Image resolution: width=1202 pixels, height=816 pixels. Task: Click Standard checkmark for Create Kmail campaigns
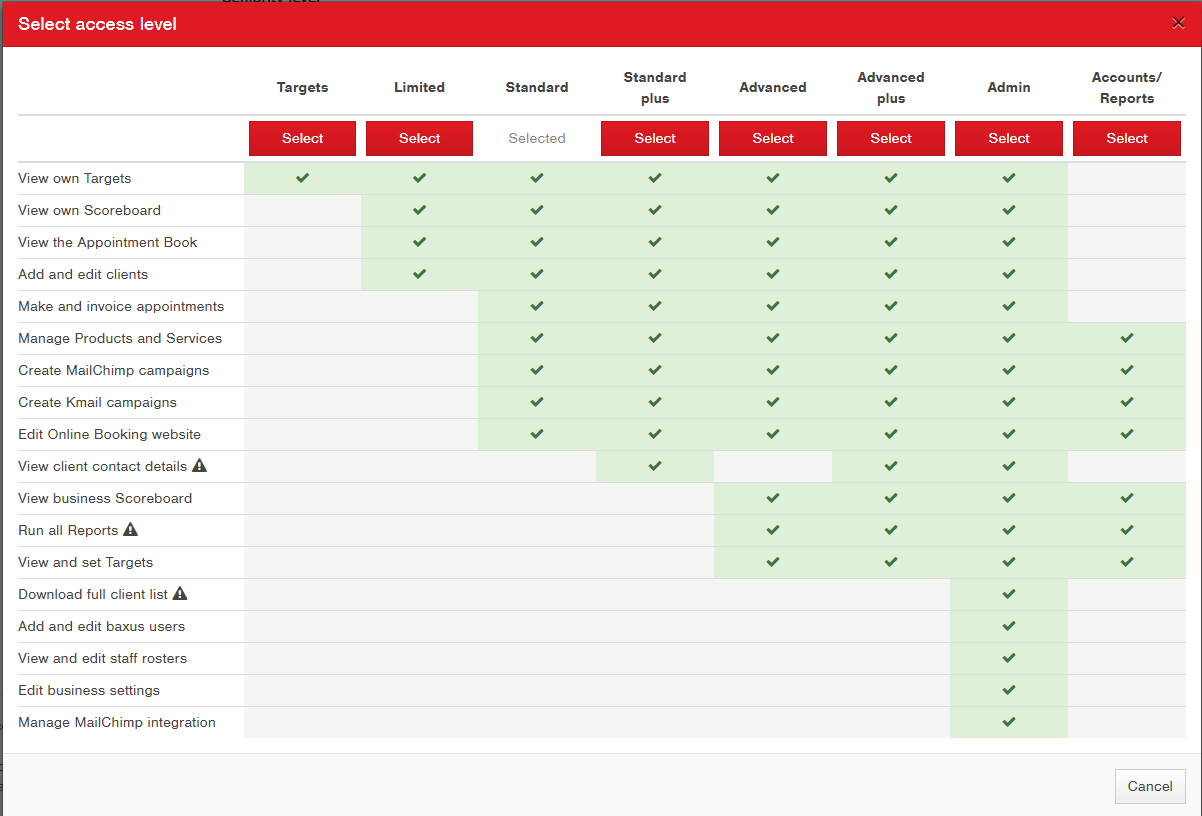tap(537, 402)
